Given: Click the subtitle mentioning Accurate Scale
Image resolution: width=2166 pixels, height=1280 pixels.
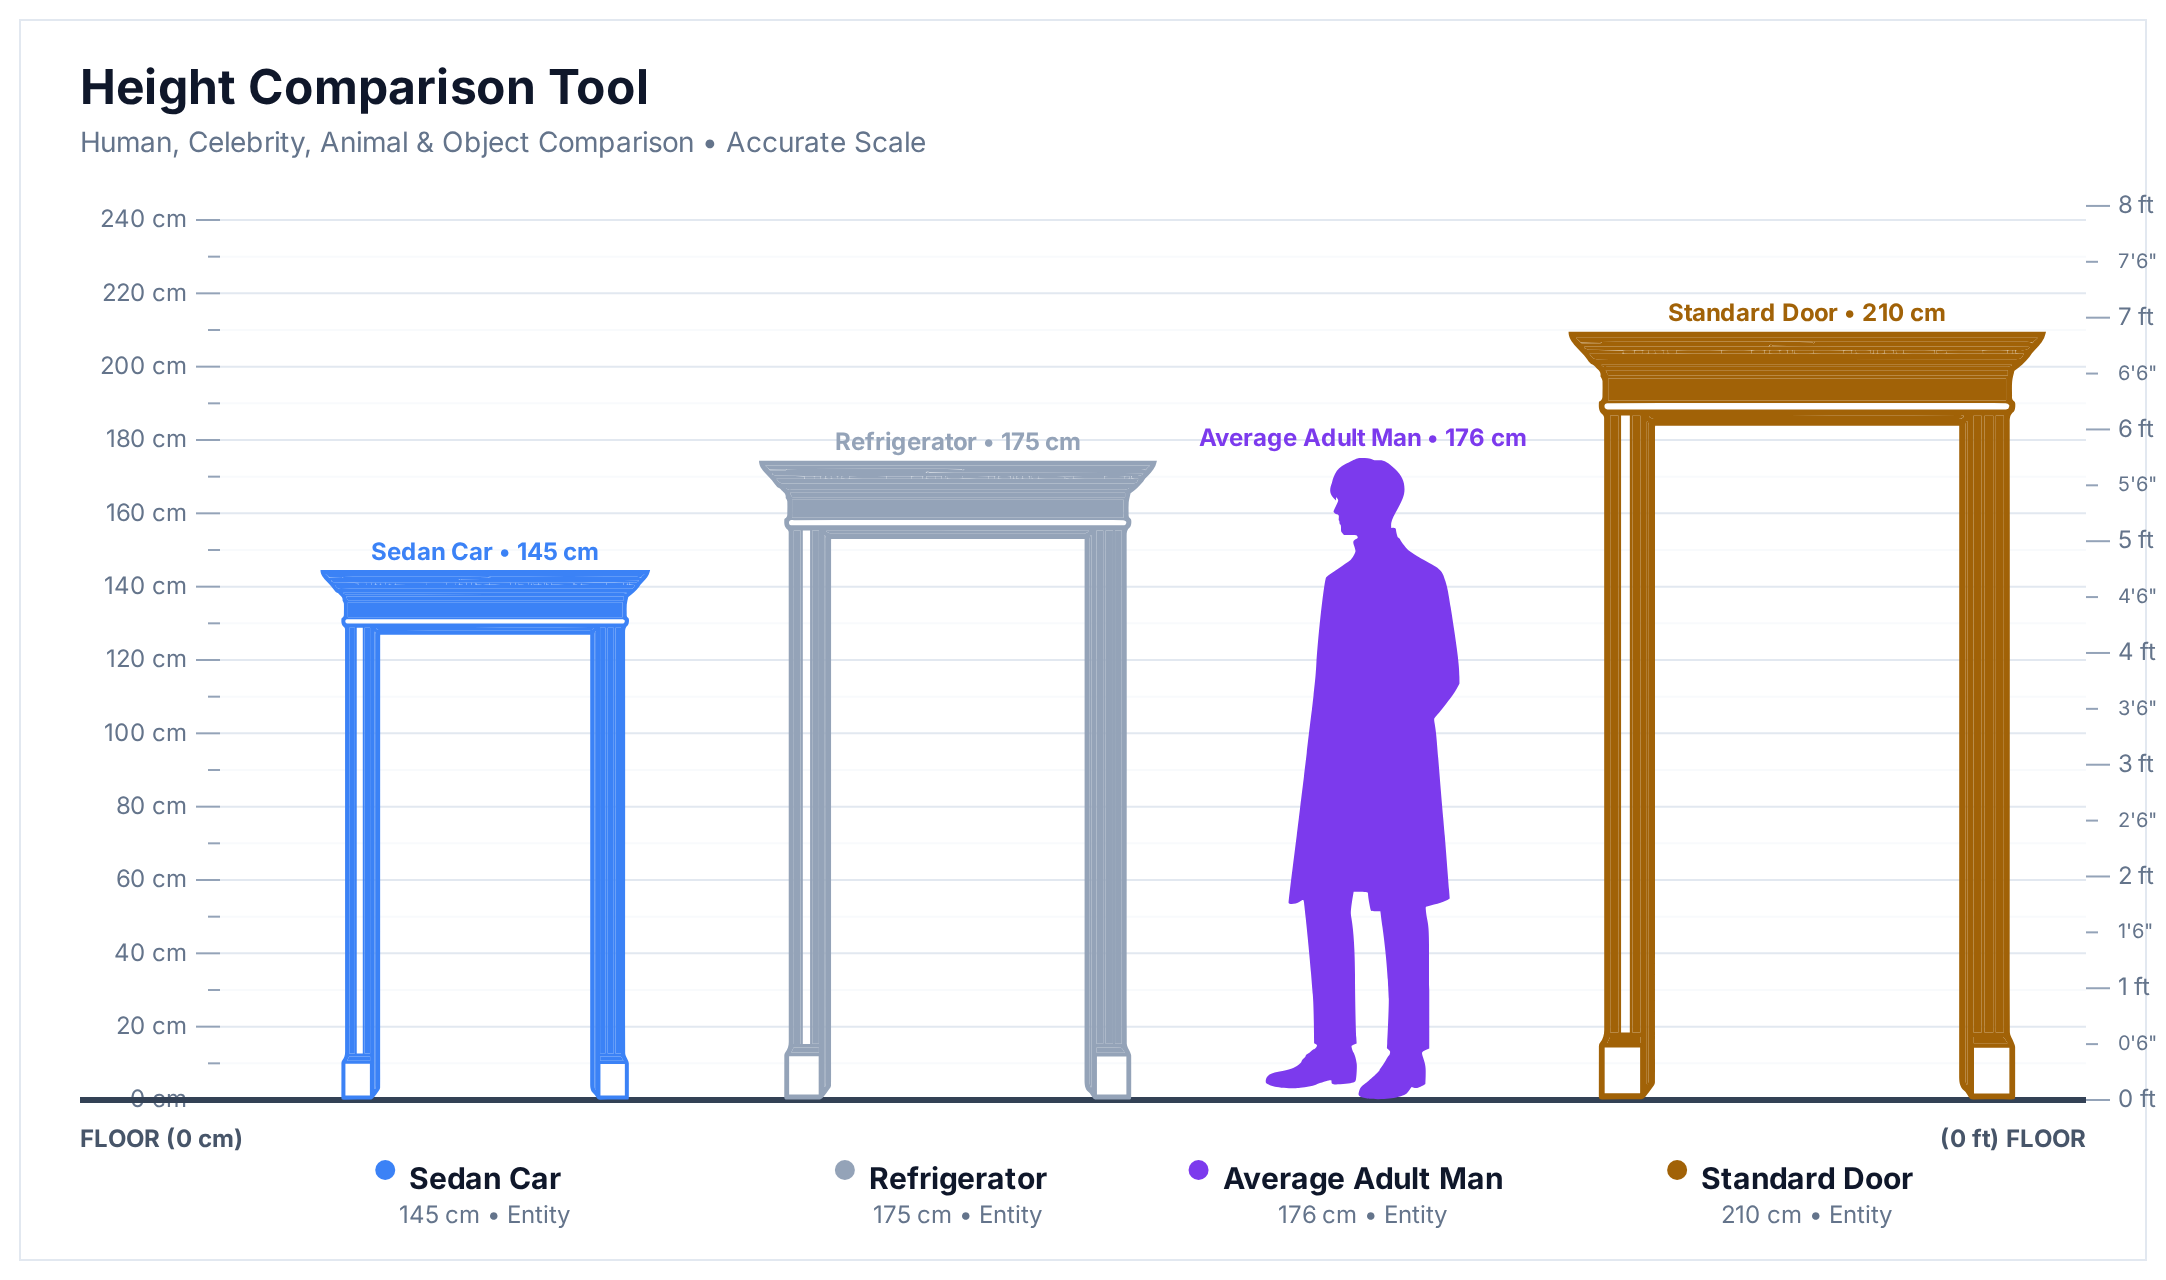Looking at the screenshot, I should point(503,143).
